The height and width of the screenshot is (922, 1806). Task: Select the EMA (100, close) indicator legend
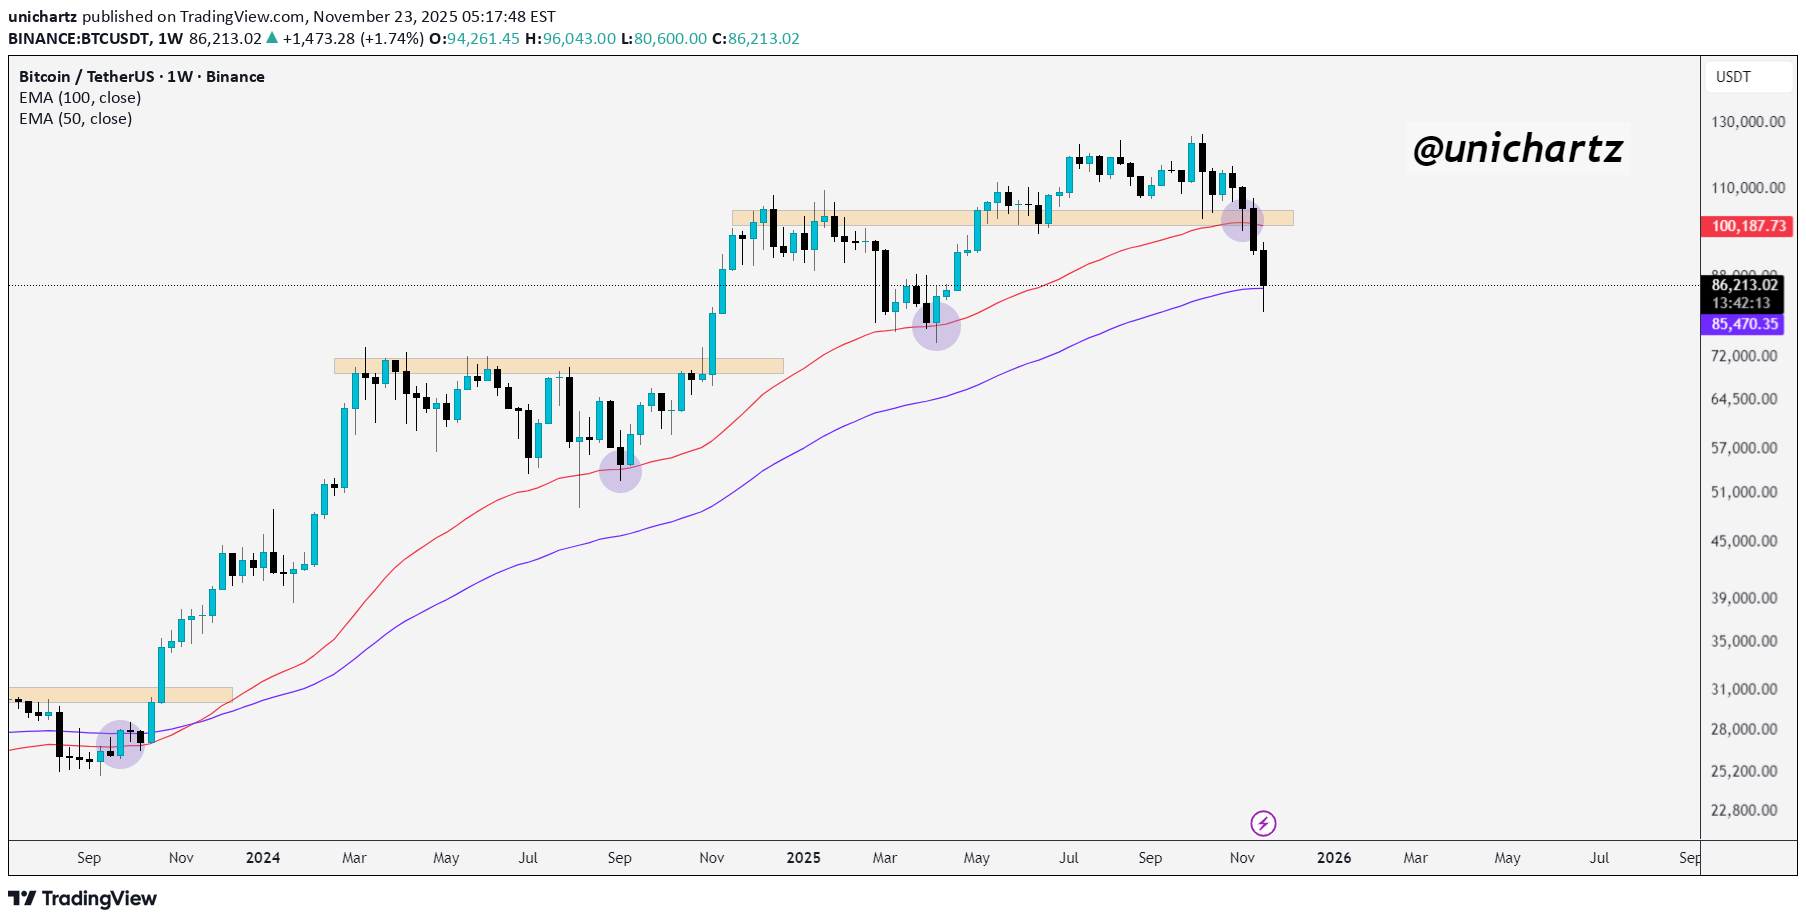[80, 98]
